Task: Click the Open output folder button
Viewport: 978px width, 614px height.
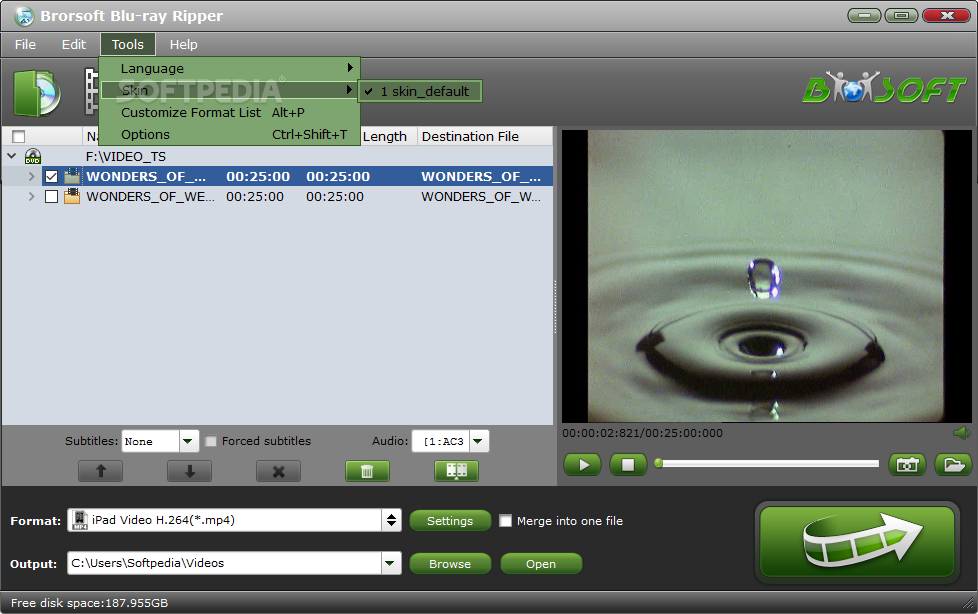Action: coord(541,564)
